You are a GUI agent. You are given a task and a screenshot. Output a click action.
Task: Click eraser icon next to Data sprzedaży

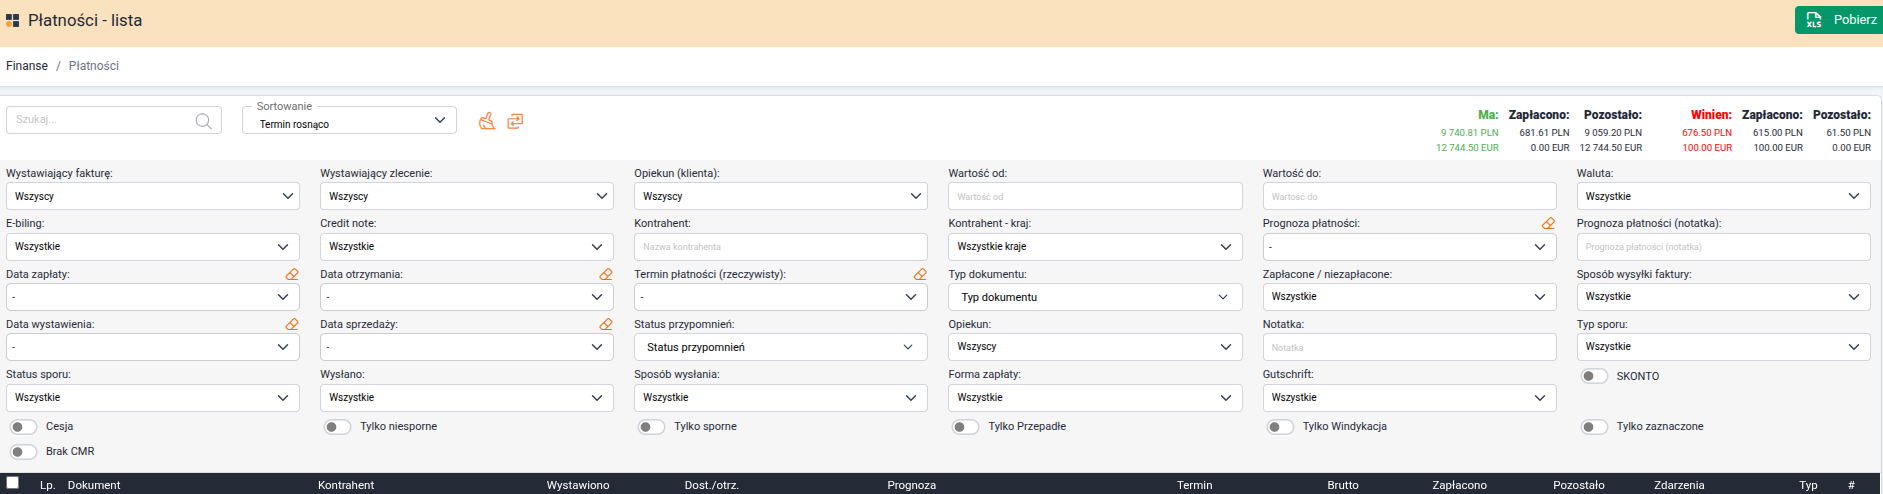point(606,324)
